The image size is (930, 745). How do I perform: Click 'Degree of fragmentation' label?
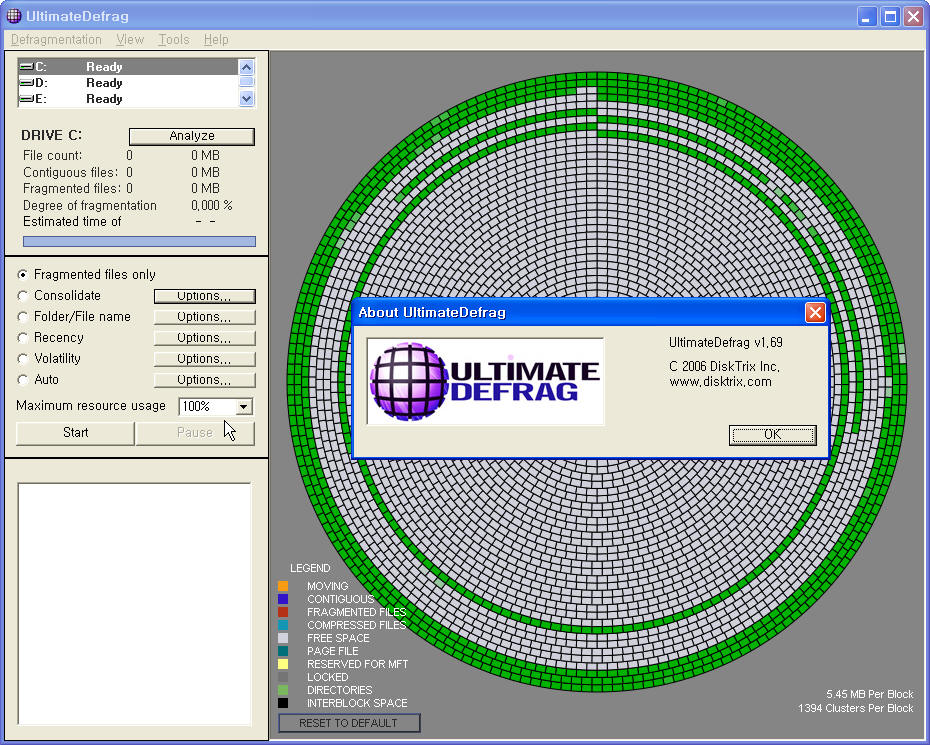(90, 206)
